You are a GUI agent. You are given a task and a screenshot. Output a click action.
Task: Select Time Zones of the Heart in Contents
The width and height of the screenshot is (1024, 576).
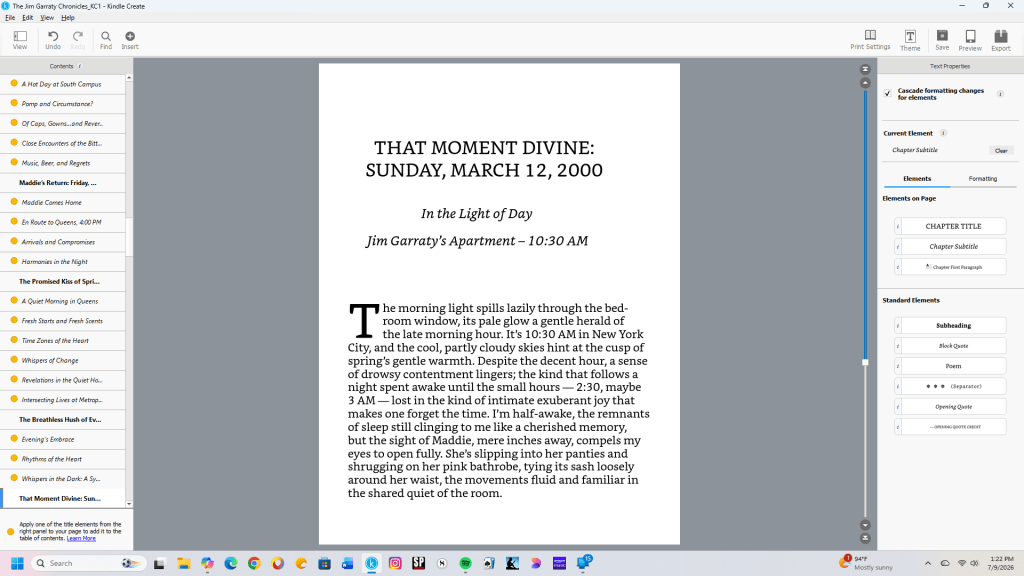(55, 341)
